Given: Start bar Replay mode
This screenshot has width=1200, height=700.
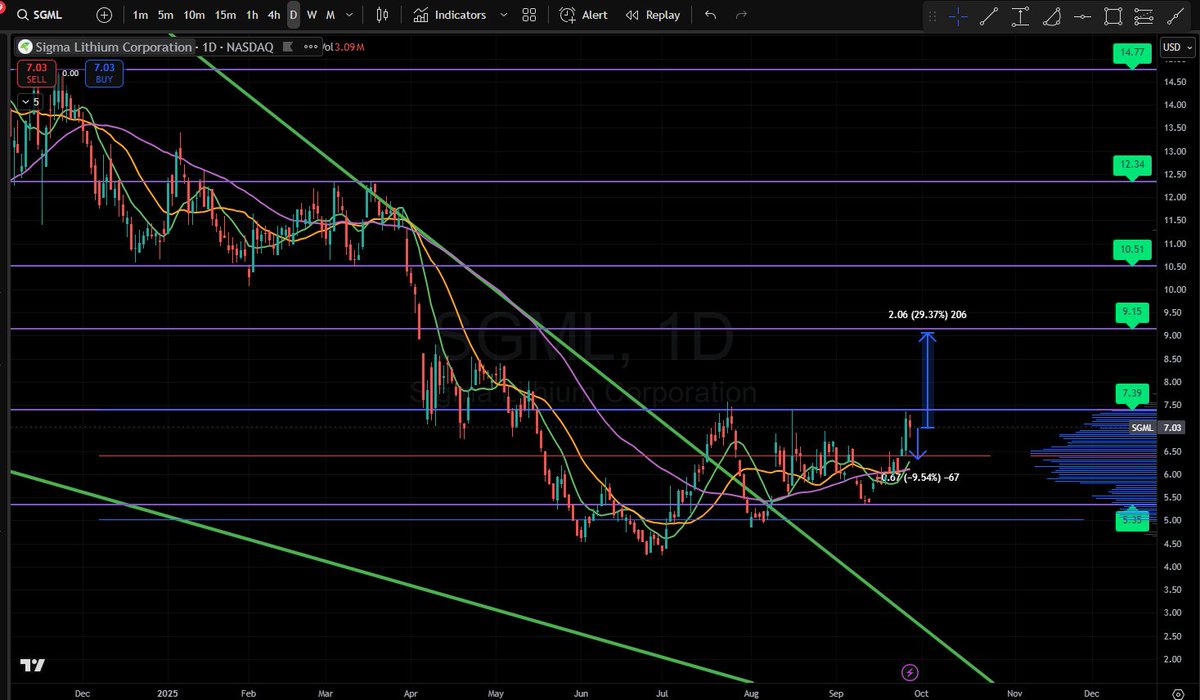Looking at the screenshot, I should tap(652, 15).
